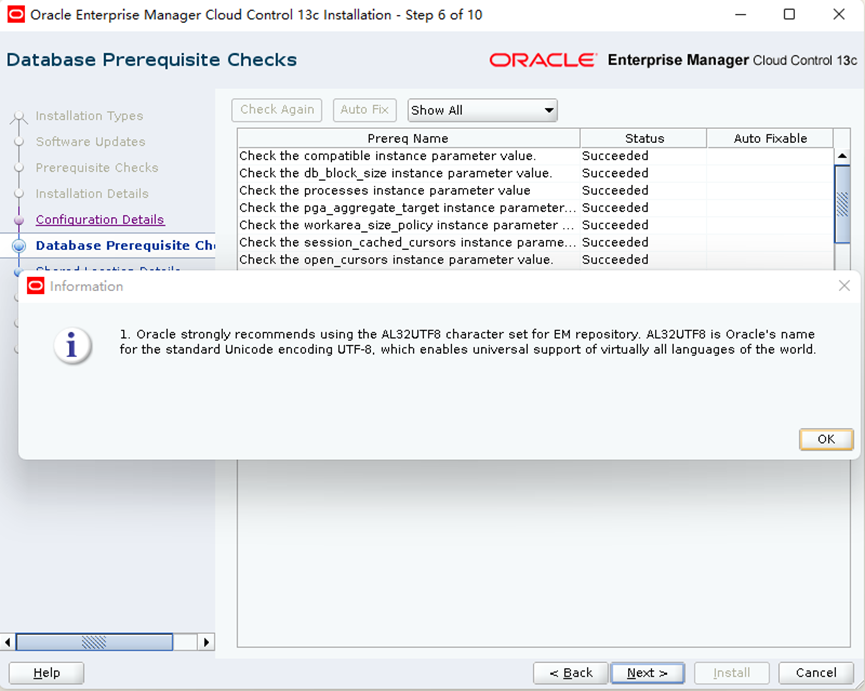Click the sidebar horizontal scrollbar thumb
The width and height of the screenshot is (865, 691).
pyautogui.click(x=94, y=642)
